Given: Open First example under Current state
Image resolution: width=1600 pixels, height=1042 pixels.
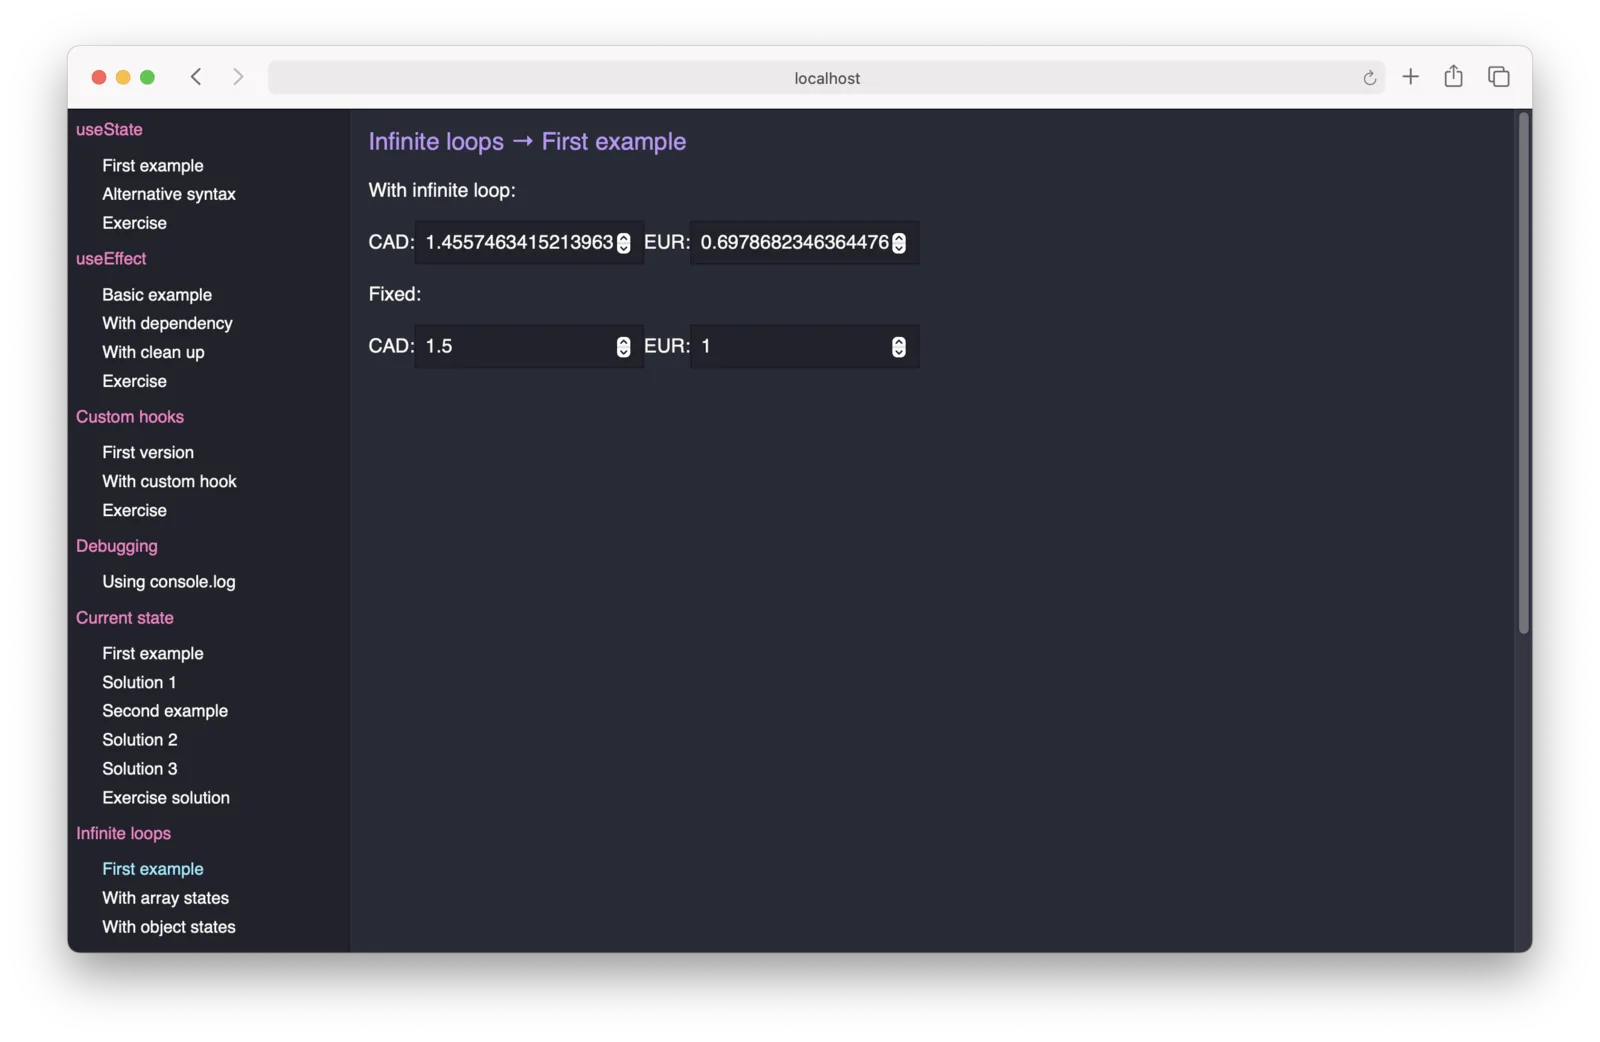Looking at the screenshot, I should (152, 653).
